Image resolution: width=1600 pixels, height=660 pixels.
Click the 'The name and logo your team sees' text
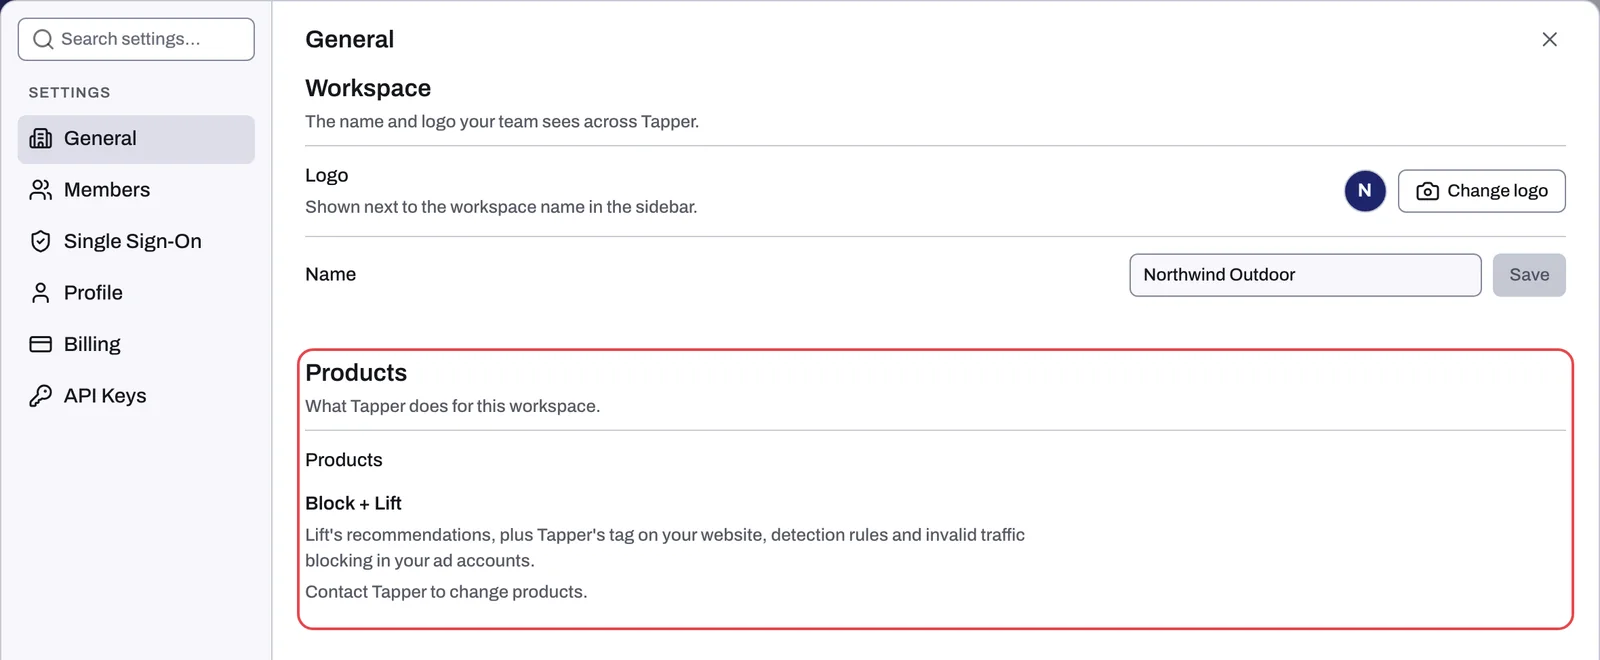(502, 122)
